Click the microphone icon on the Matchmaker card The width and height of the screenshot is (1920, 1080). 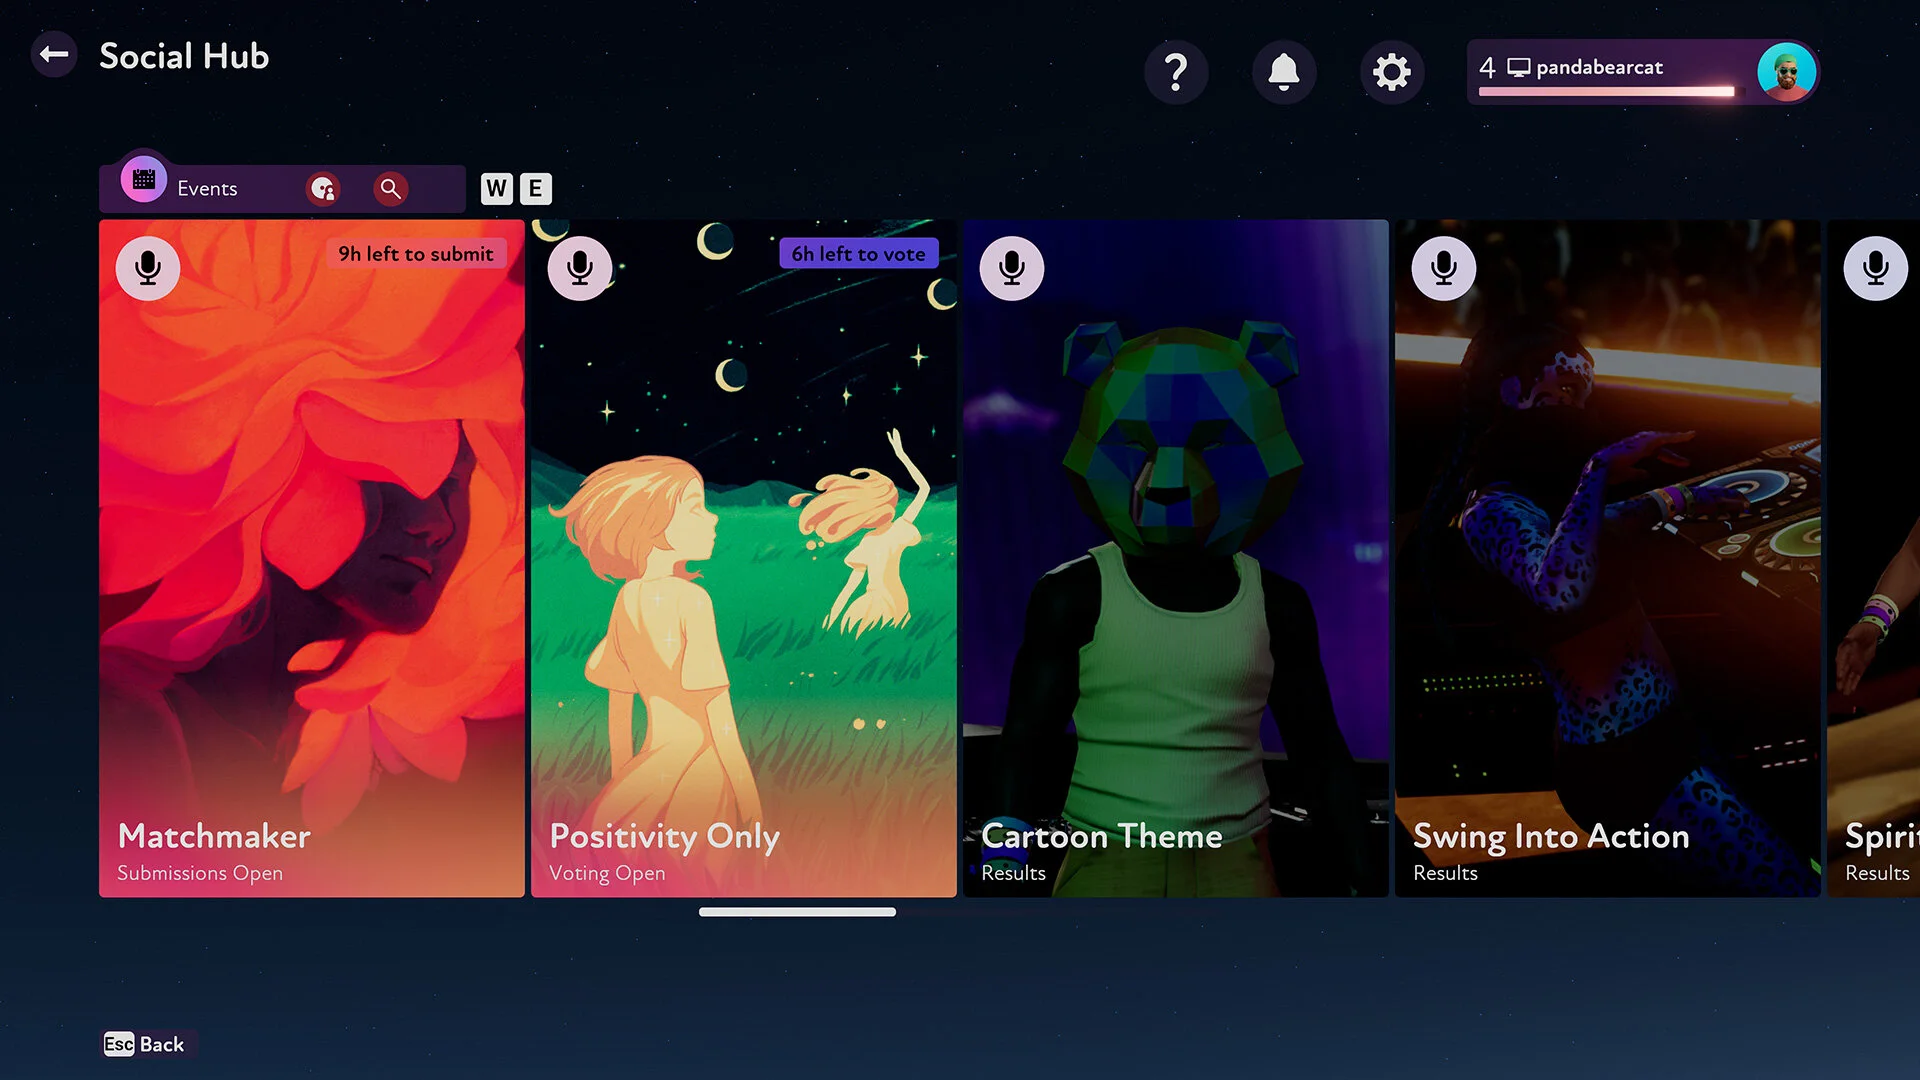[x=148, y=268]
